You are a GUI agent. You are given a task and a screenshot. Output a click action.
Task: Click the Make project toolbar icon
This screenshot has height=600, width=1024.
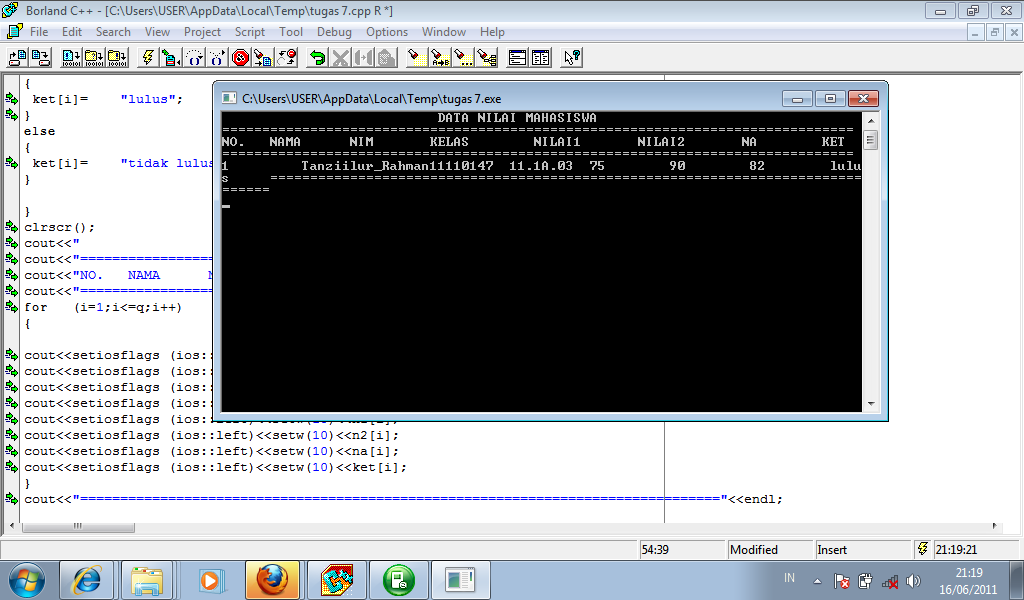(94, 57)
